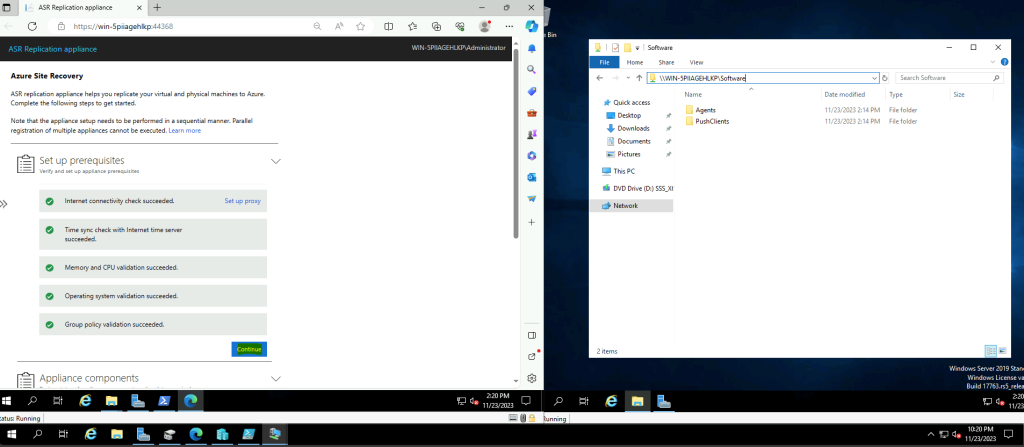Click ASR Replication appliance header link

52,49
